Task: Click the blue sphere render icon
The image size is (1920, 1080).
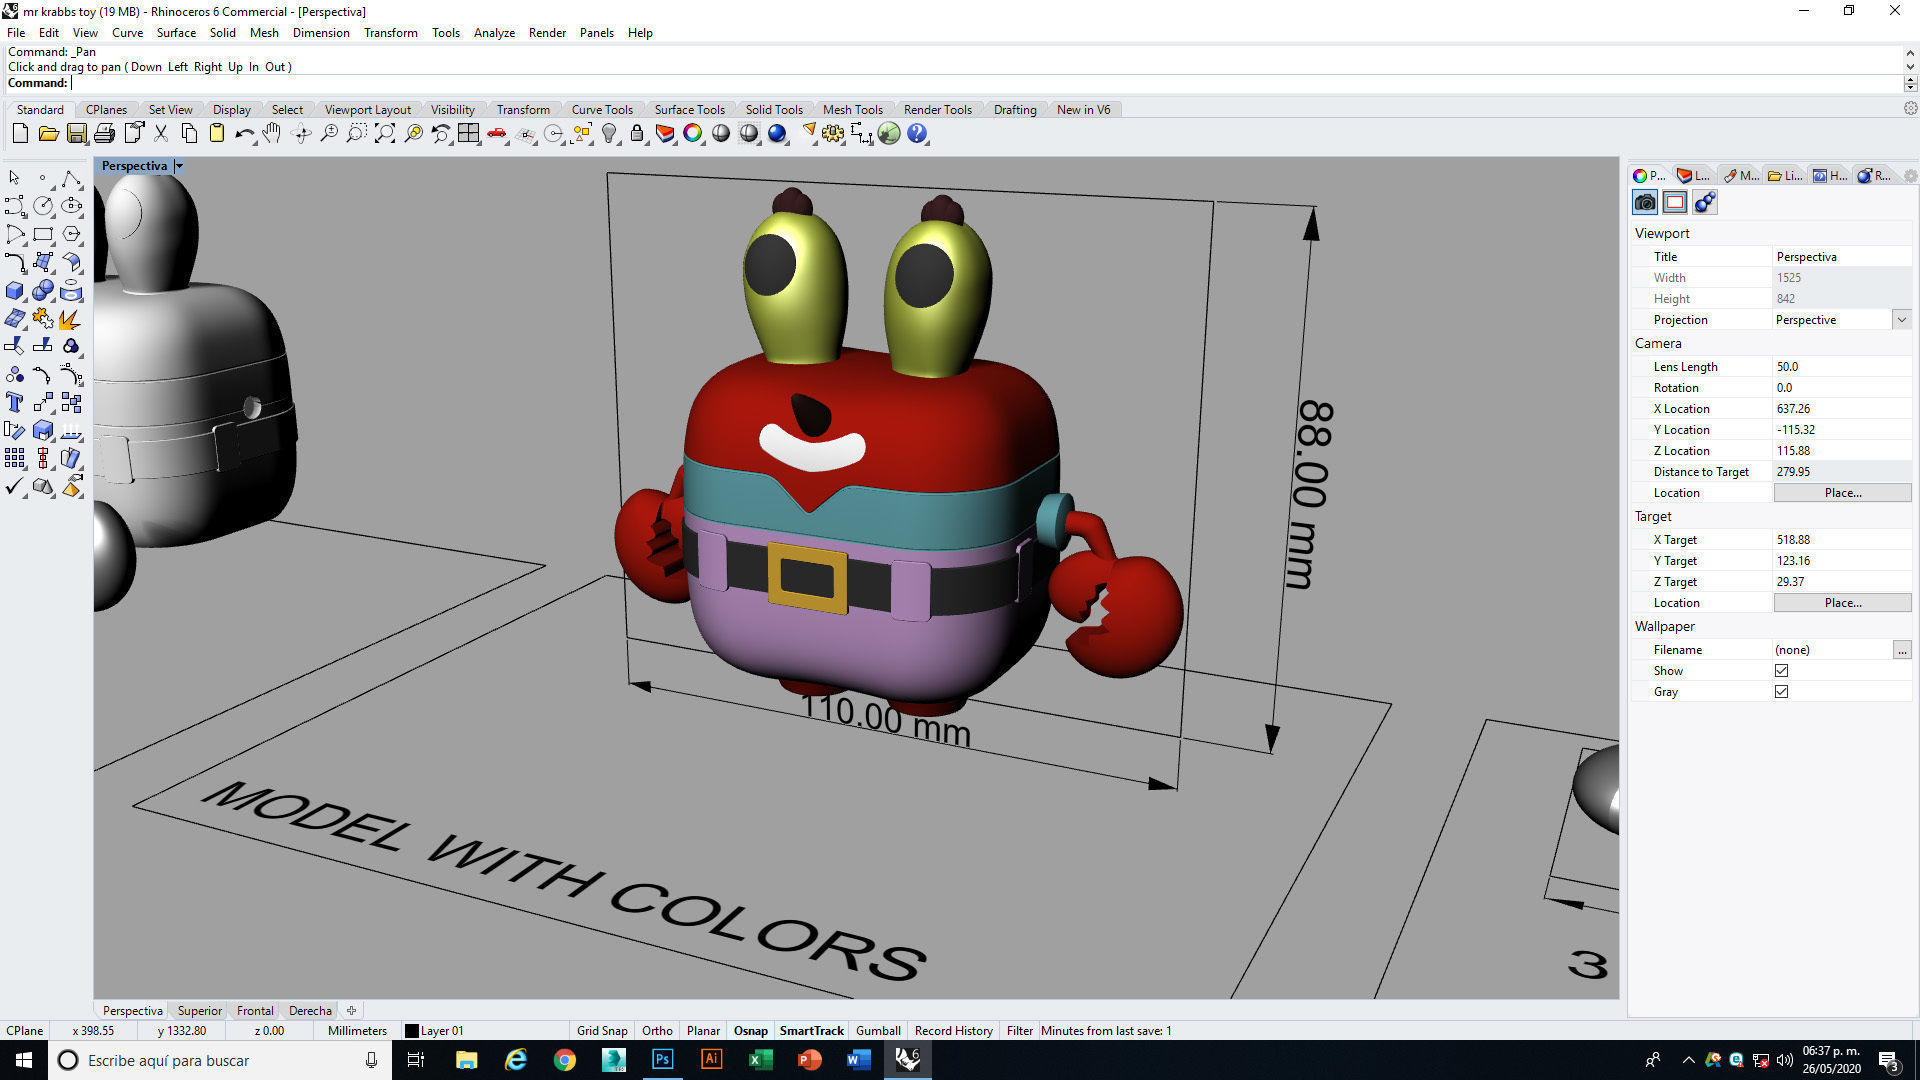Action: pos(777,134)
